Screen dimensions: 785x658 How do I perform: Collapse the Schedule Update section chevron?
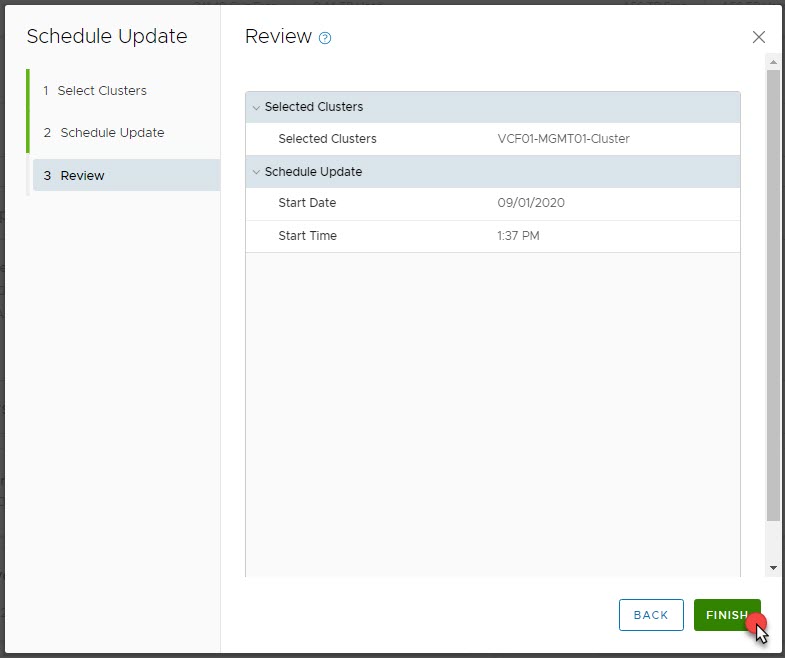pos(256,172)
